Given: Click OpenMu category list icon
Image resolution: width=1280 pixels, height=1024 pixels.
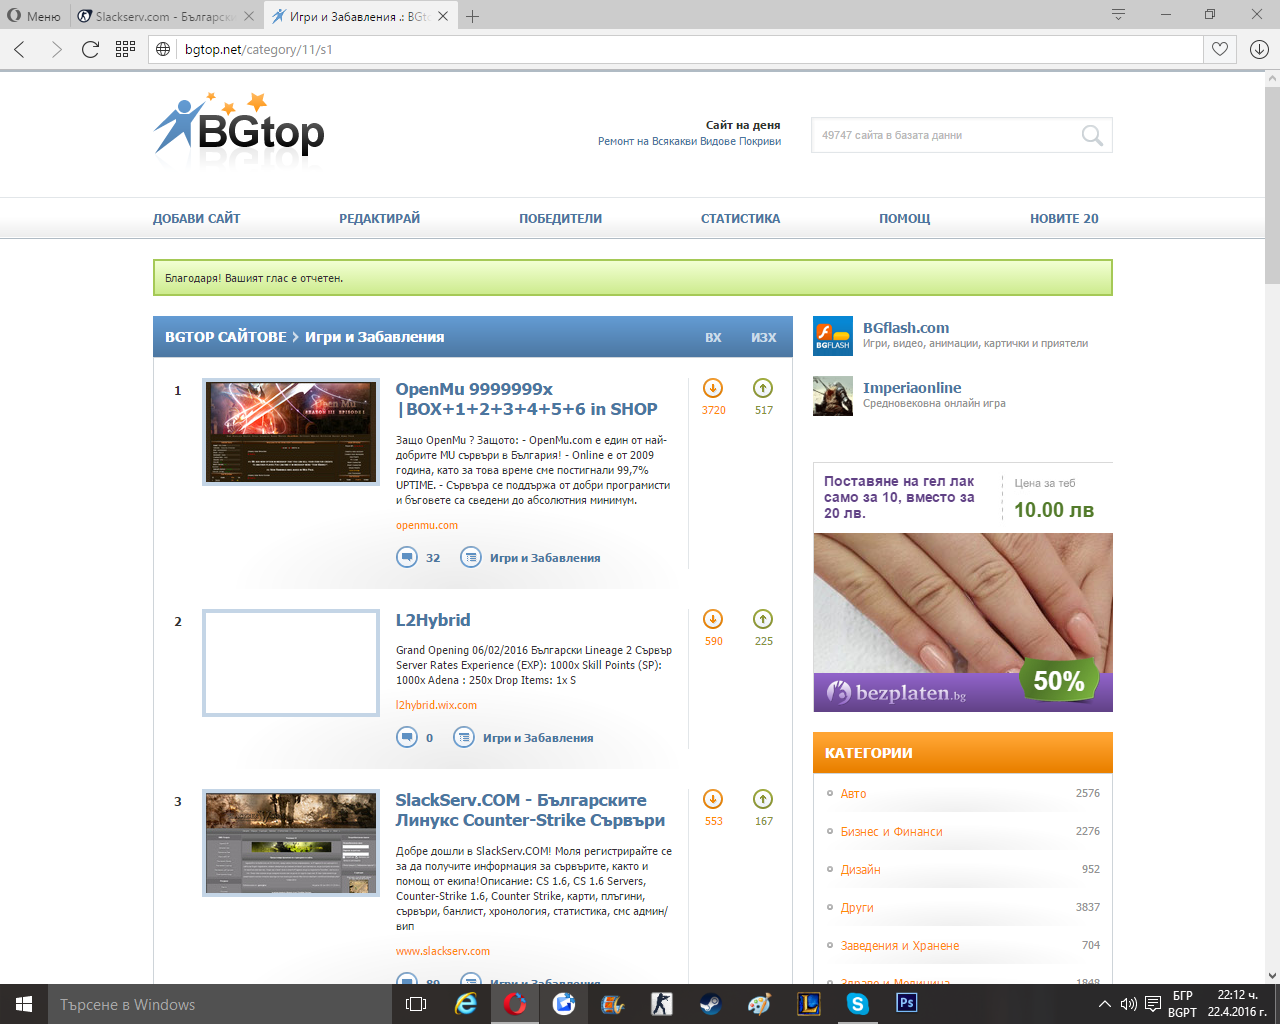Looking at the screenshot, I should click(470, 557).
